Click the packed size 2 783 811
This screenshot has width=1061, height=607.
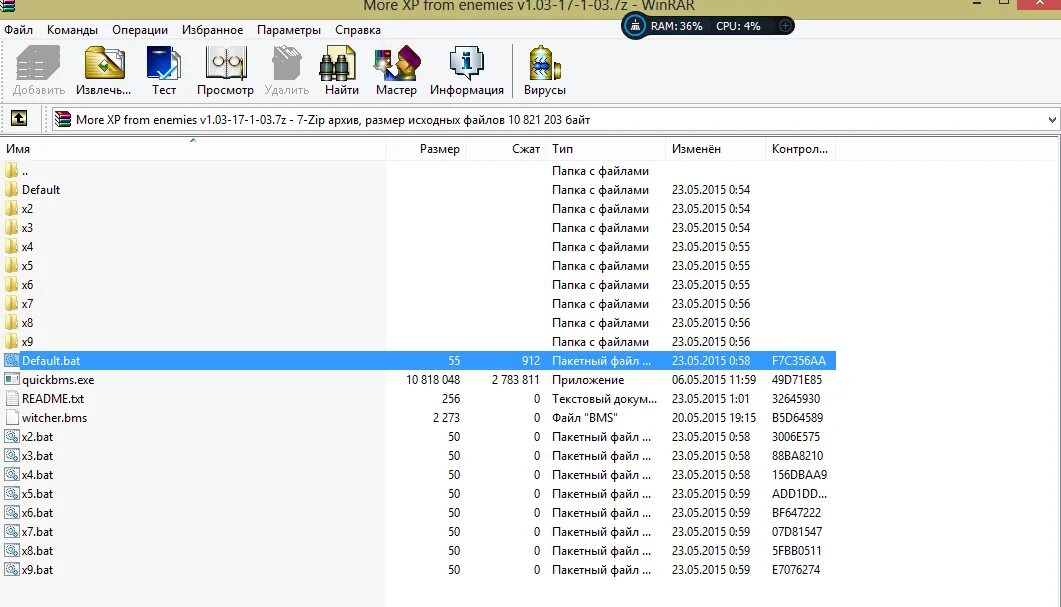pos(516,380)
